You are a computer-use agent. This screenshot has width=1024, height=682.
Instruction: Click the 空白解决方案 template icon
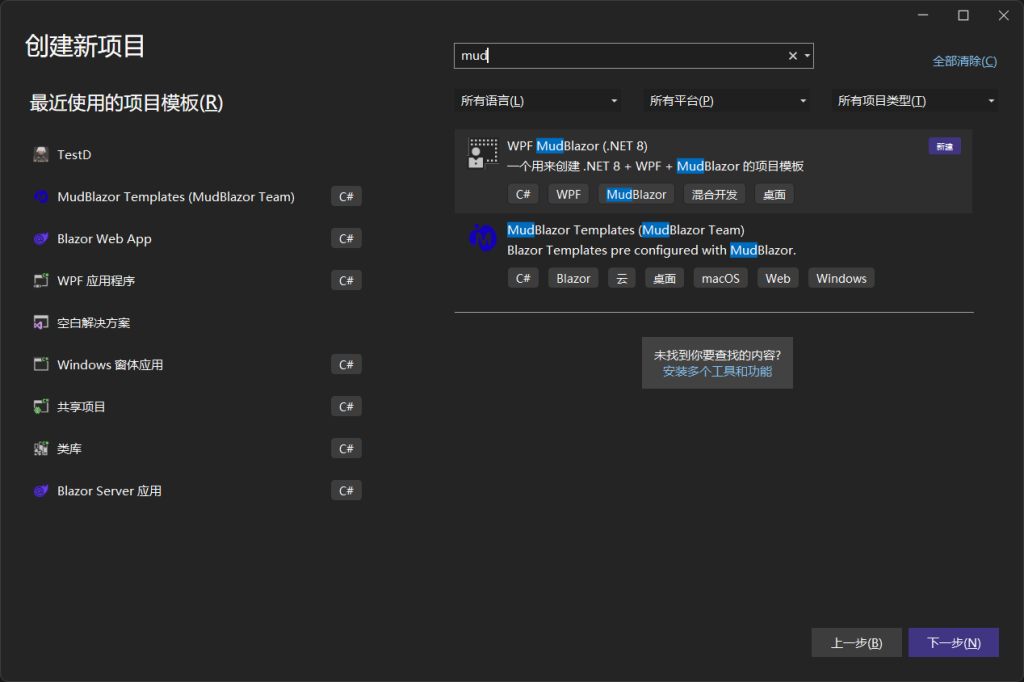click(39, 322)
